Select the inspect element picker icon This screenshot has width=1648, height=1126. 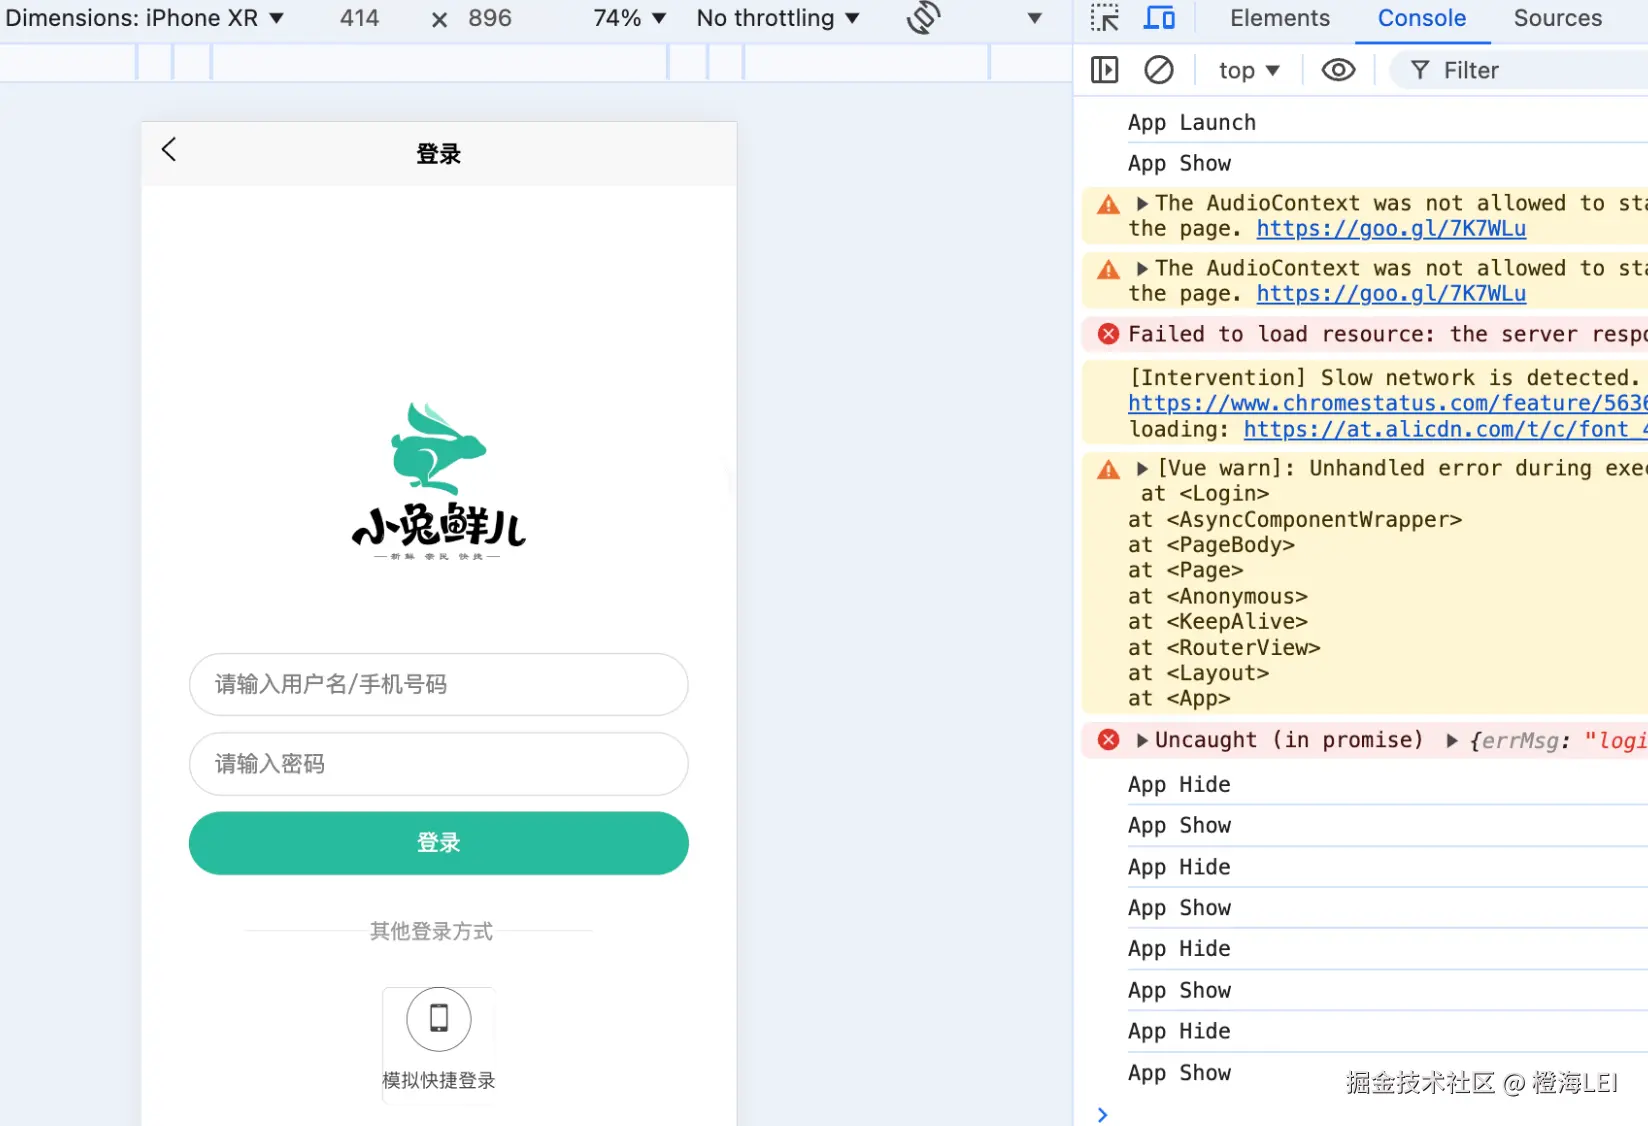pos(1105,18)
